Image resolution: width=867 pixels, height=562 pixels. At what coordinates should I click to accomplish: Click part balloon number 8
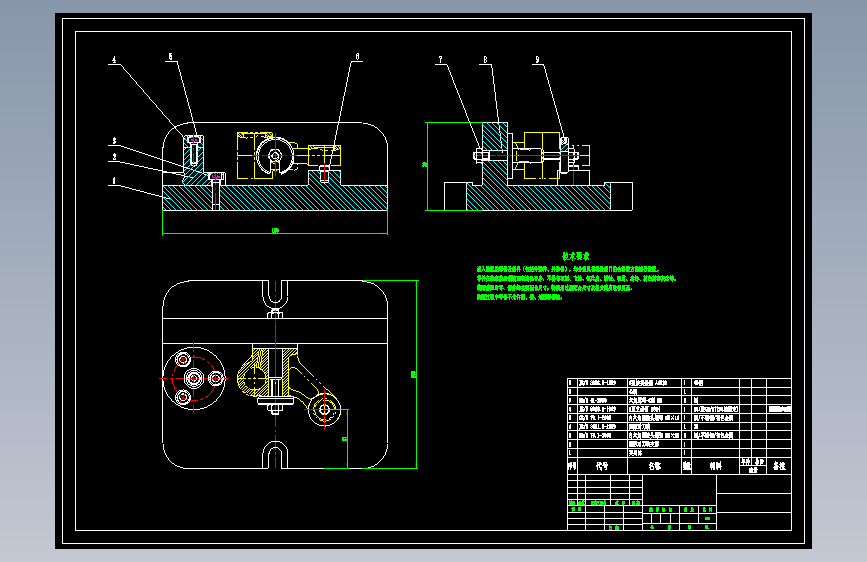pyautogui.click(x=485, y=60)
